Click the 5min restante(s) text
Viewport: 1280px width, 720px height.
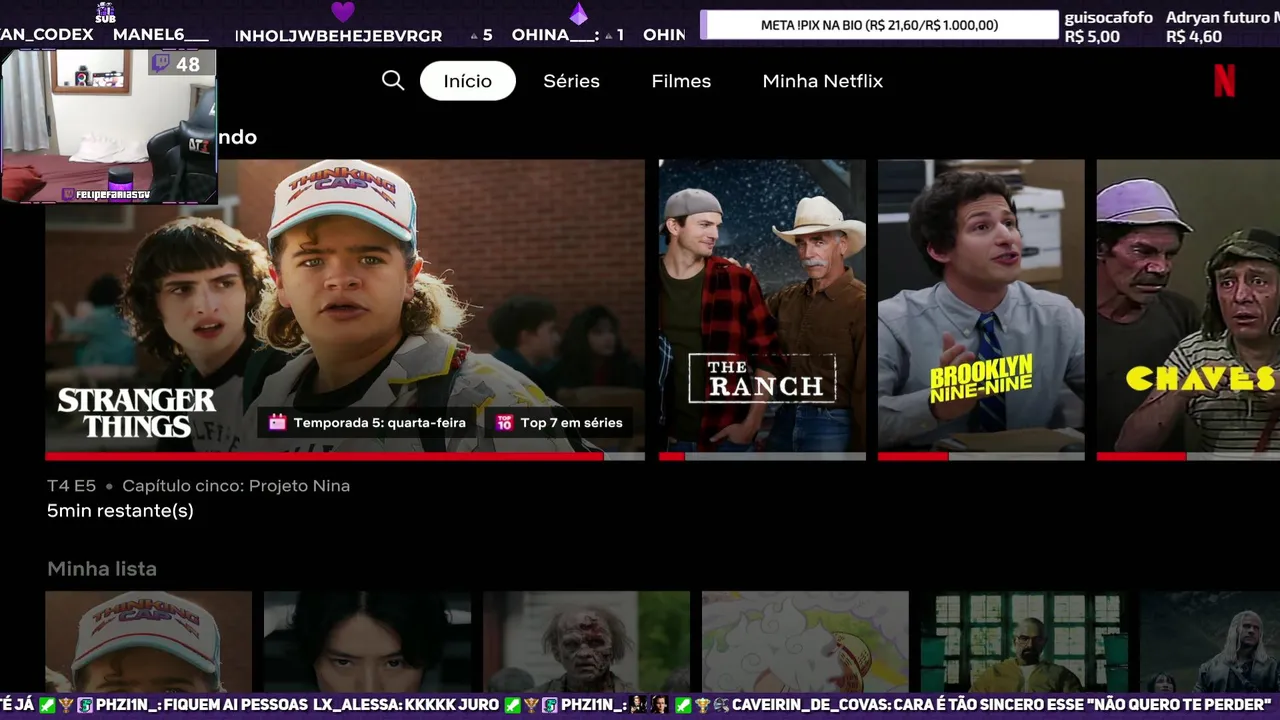(x=120, y=511)
